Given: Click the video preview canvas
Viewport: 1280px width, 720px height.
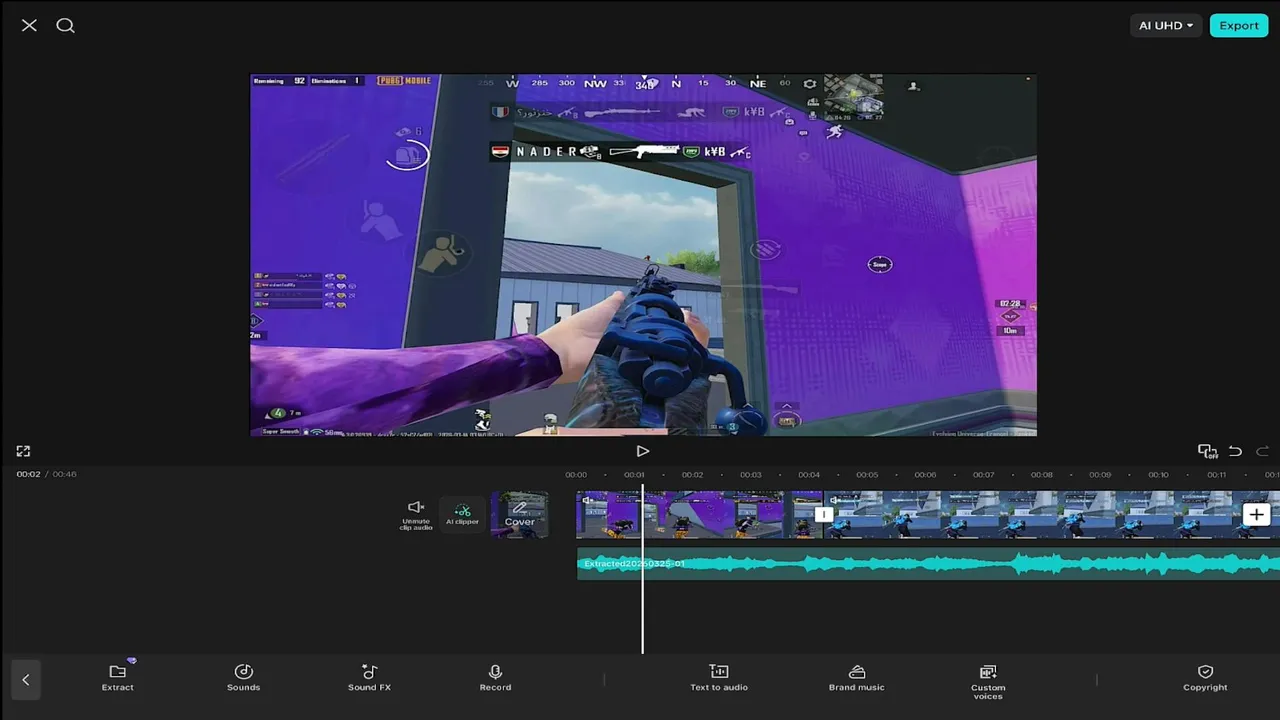Looking at the screenshot, I should (x=643, y=255).
